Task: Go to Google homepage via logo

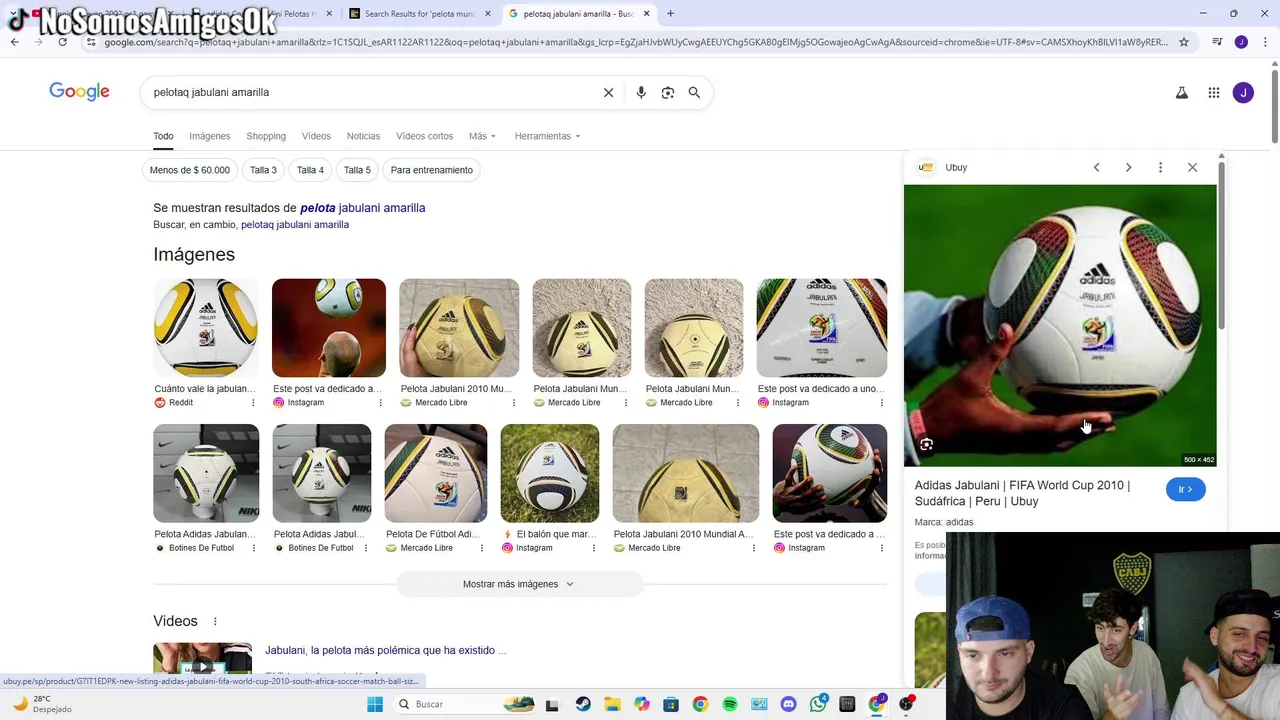Action: [79, 92]
